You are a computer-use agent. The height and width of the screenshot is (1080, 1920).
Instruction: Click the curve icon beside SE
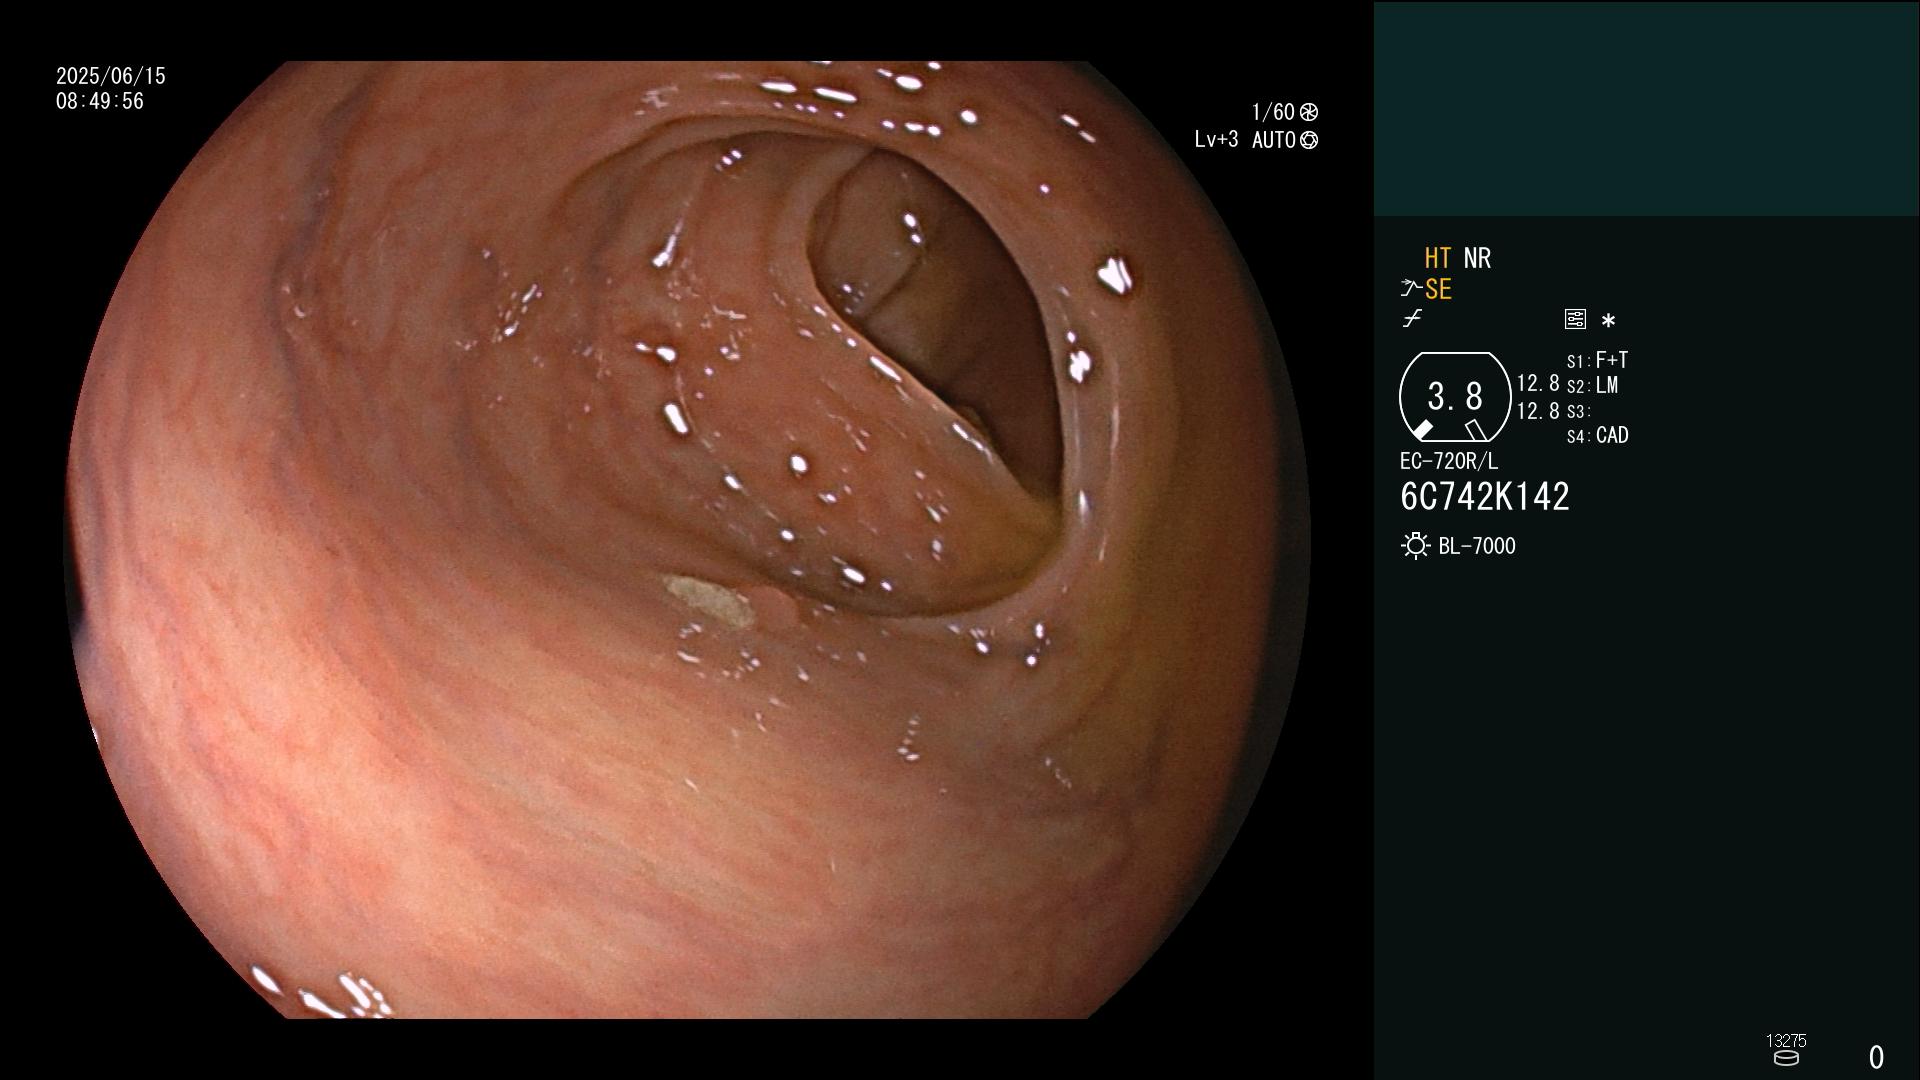click(1411, 289)
